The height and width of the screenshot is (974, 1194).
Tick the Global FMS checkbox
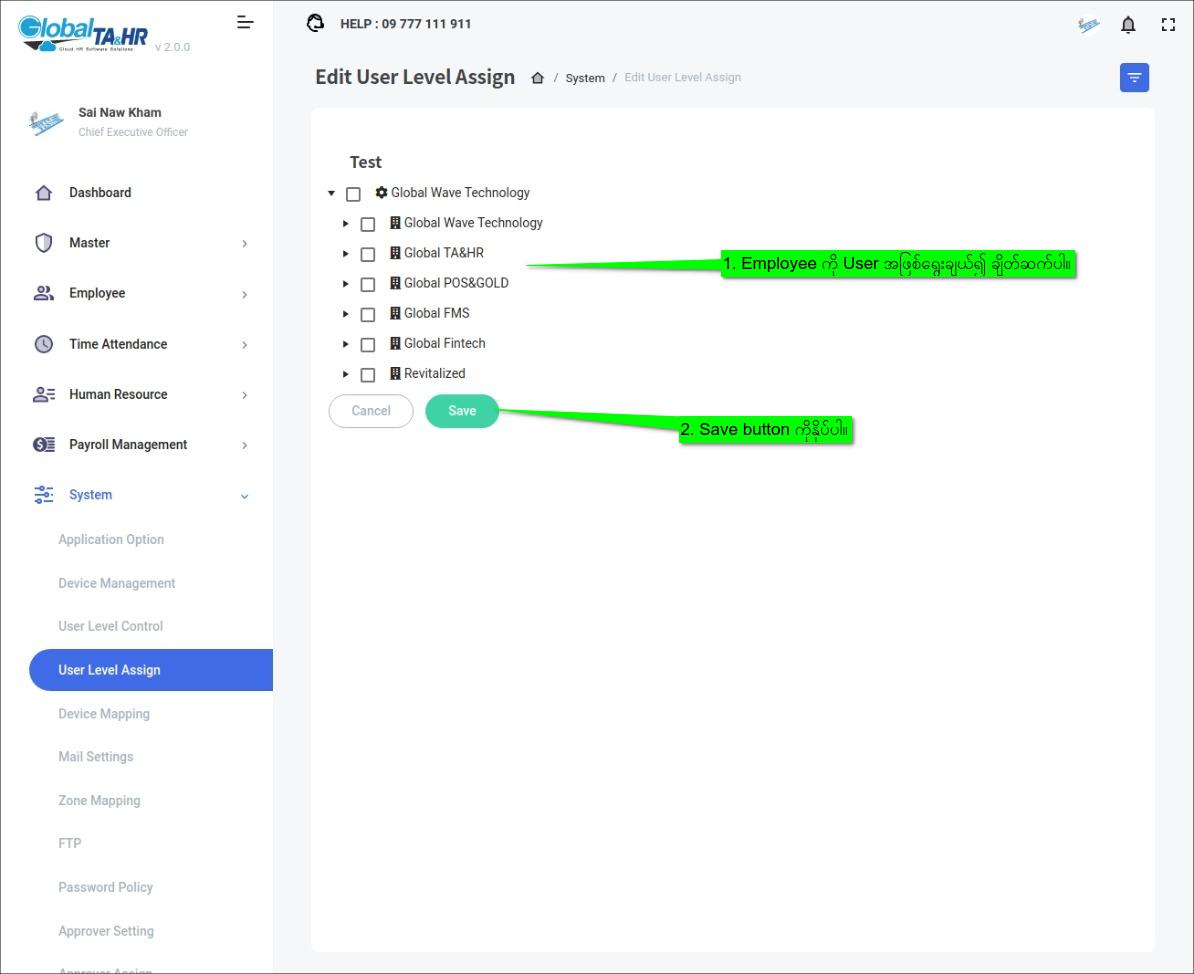(368, 314)
